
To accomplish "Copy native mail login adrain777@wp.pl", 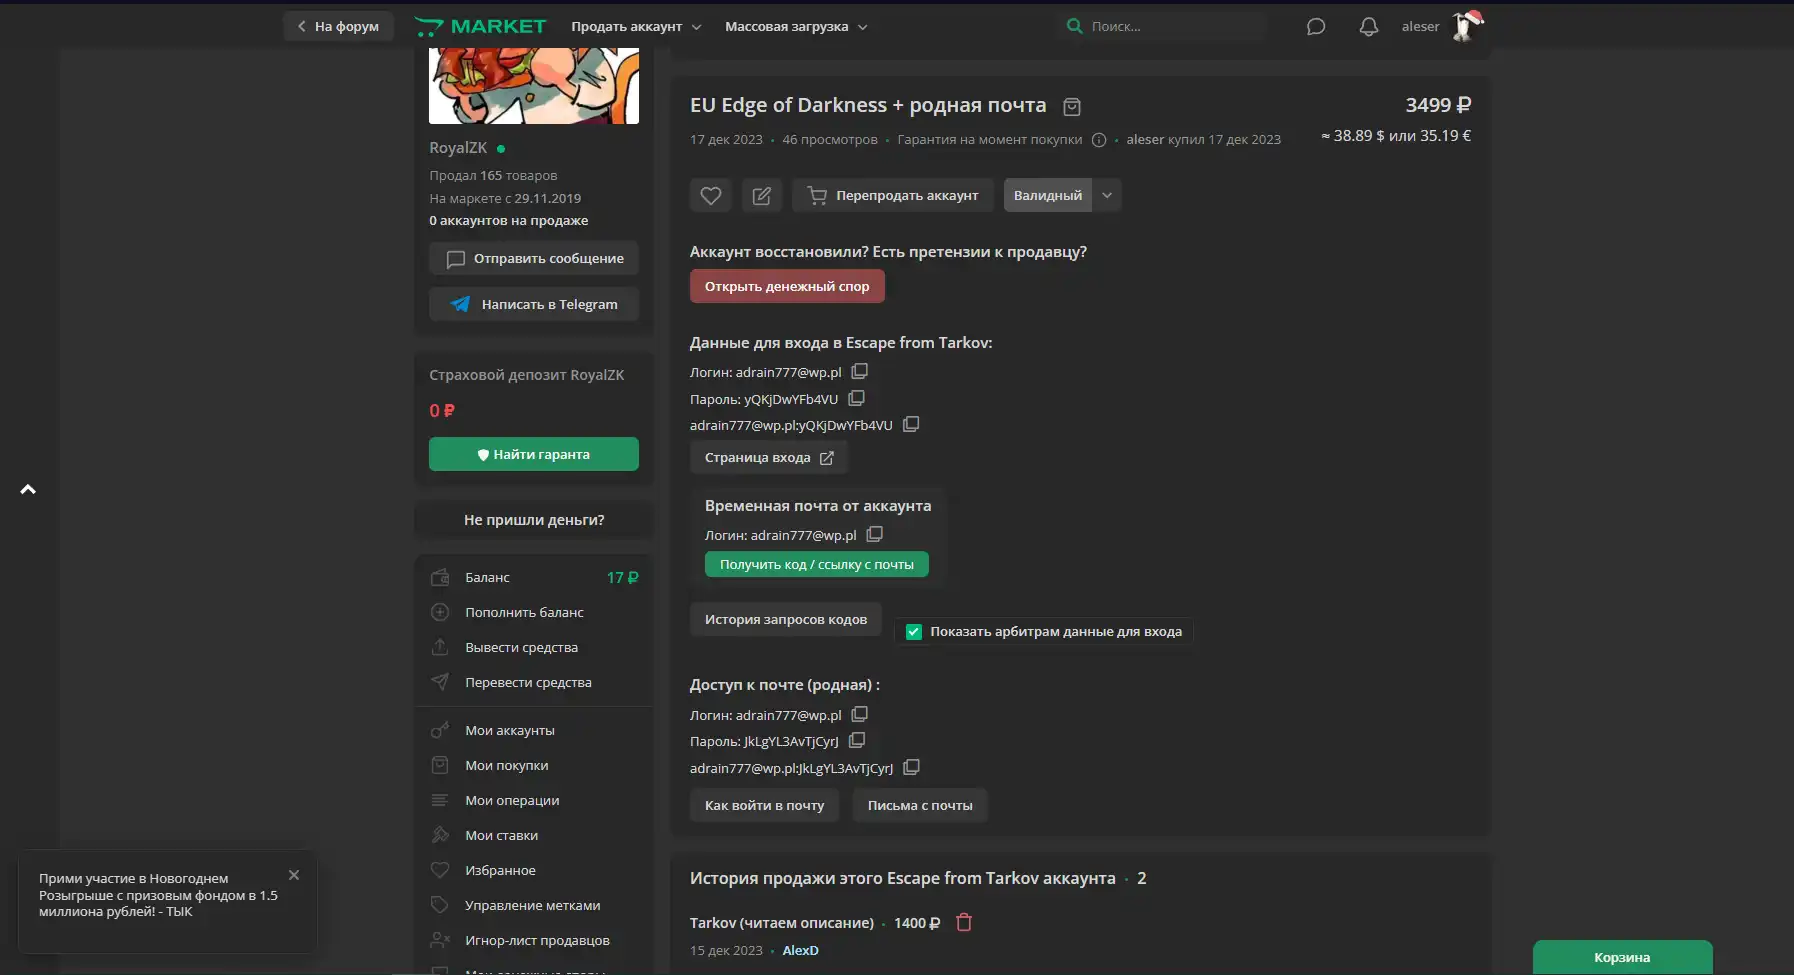I will [x=860, y=714].
